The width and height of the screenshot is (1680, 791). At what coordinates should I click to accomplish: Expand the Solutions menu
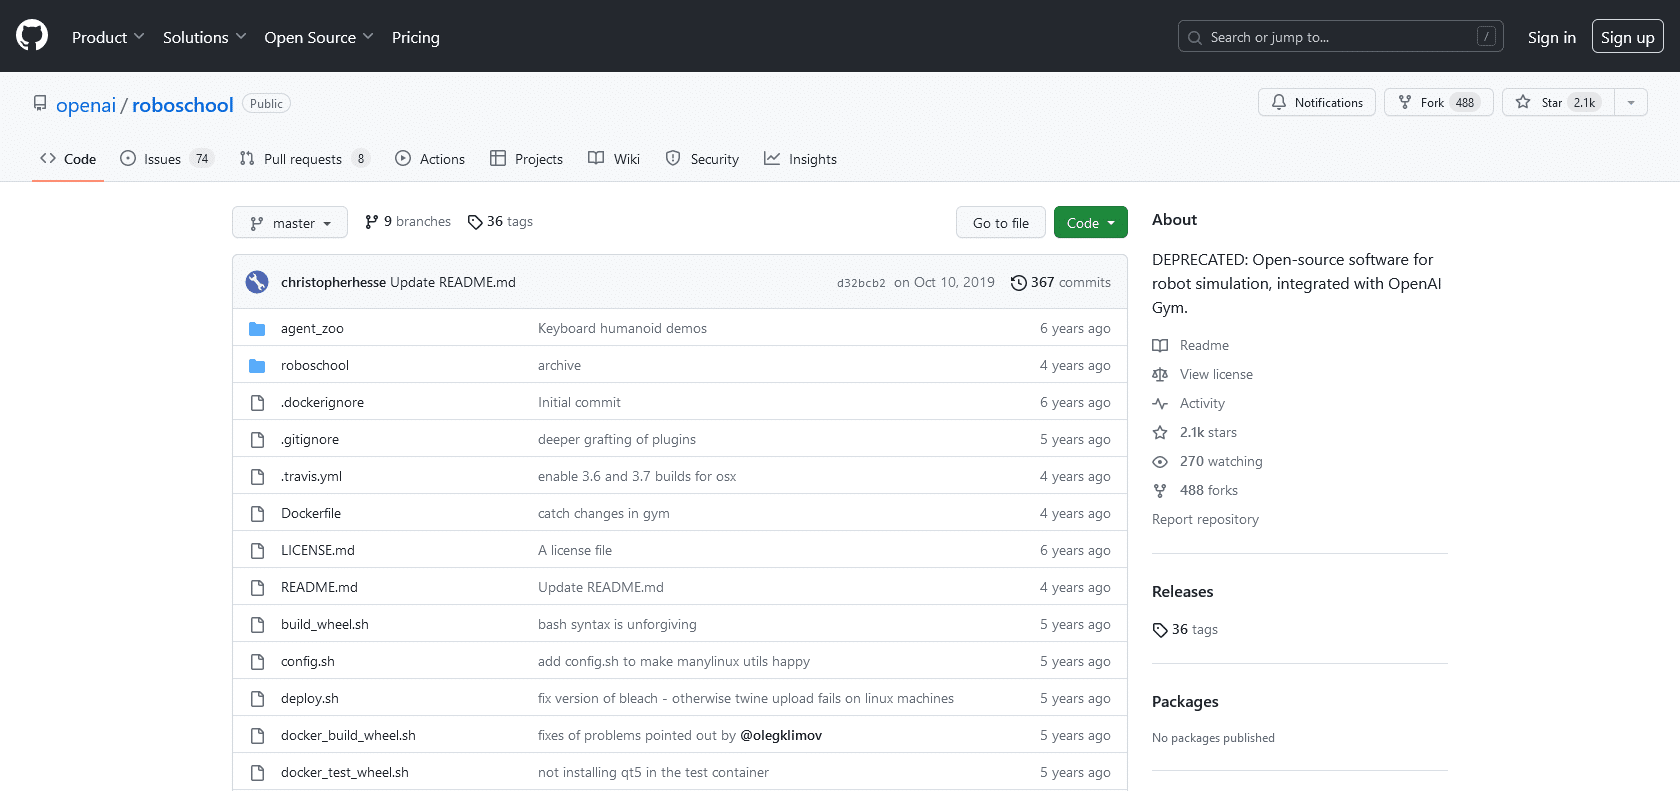tap(204, 37)
